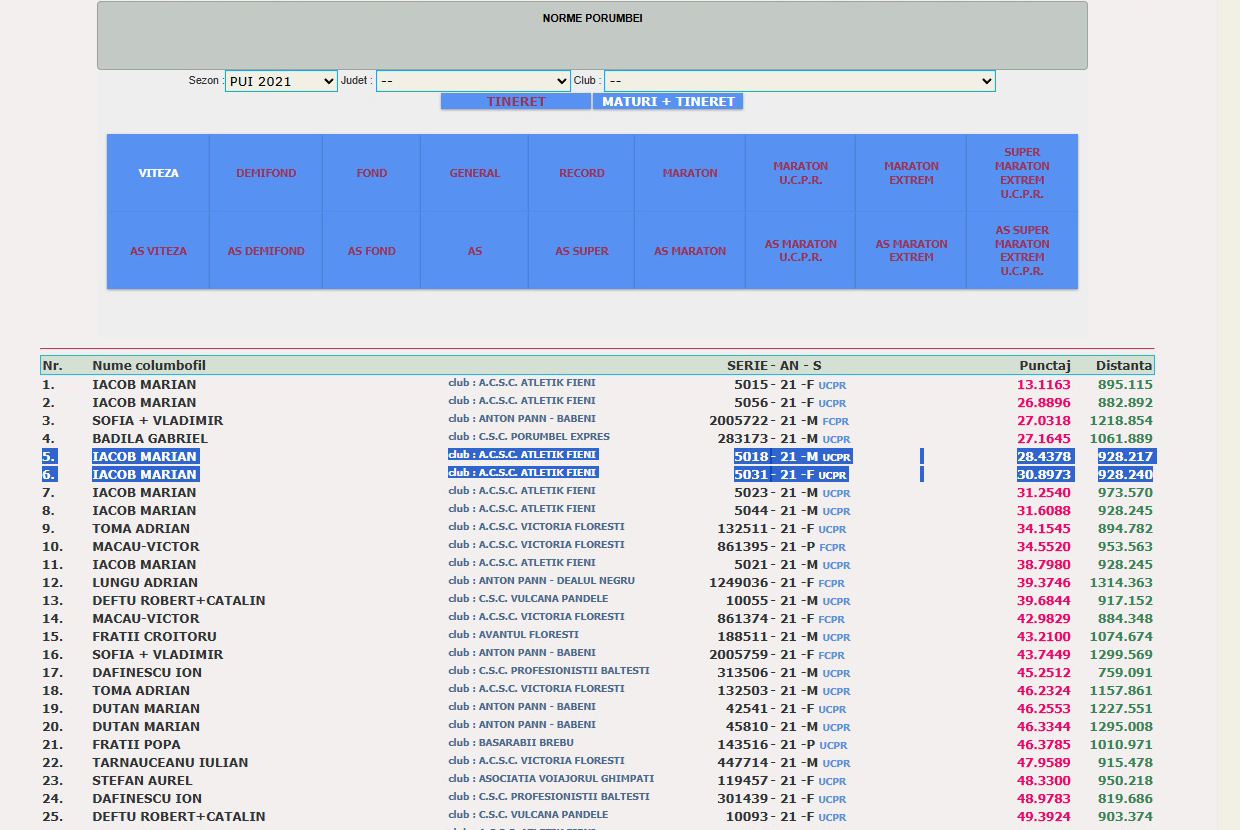Select the AS SUPER ranking tab

tap(581, 251)
